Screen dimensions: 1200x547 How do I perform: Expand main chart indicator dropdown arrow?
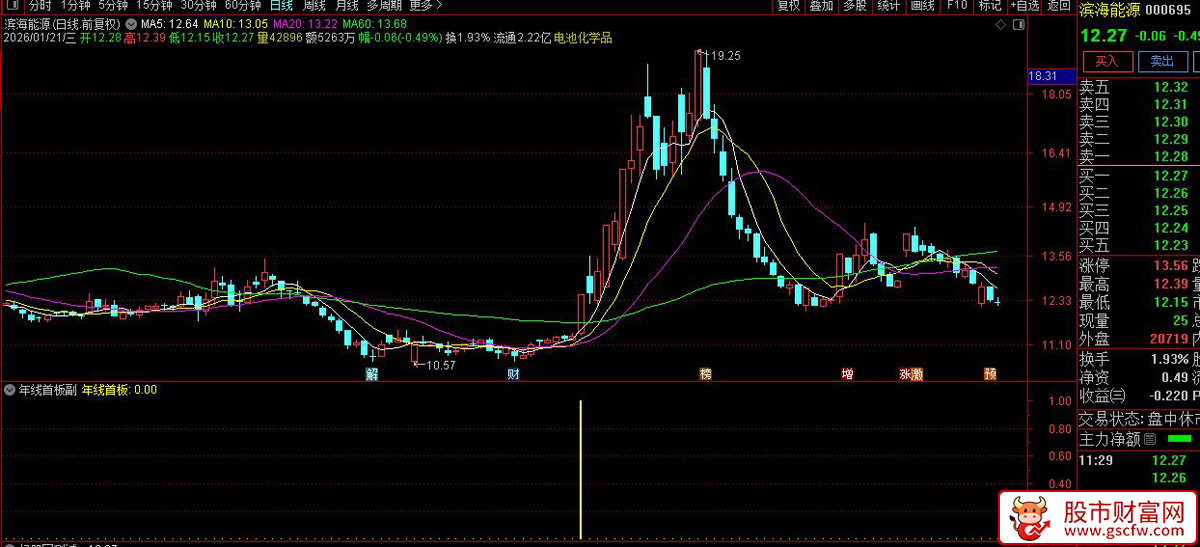click(130, 23)
